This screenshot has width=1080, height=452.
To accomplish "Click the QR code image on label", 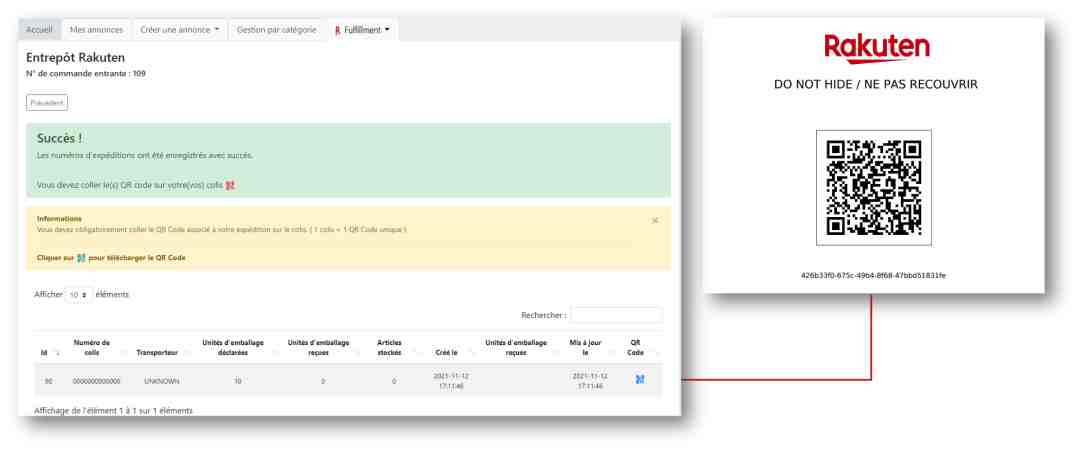I will tap(874, 187).
